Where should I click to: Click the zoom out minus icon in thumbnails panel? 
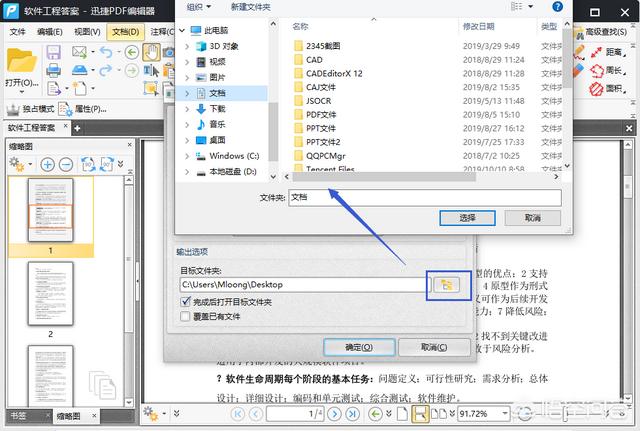pos(66,164)
